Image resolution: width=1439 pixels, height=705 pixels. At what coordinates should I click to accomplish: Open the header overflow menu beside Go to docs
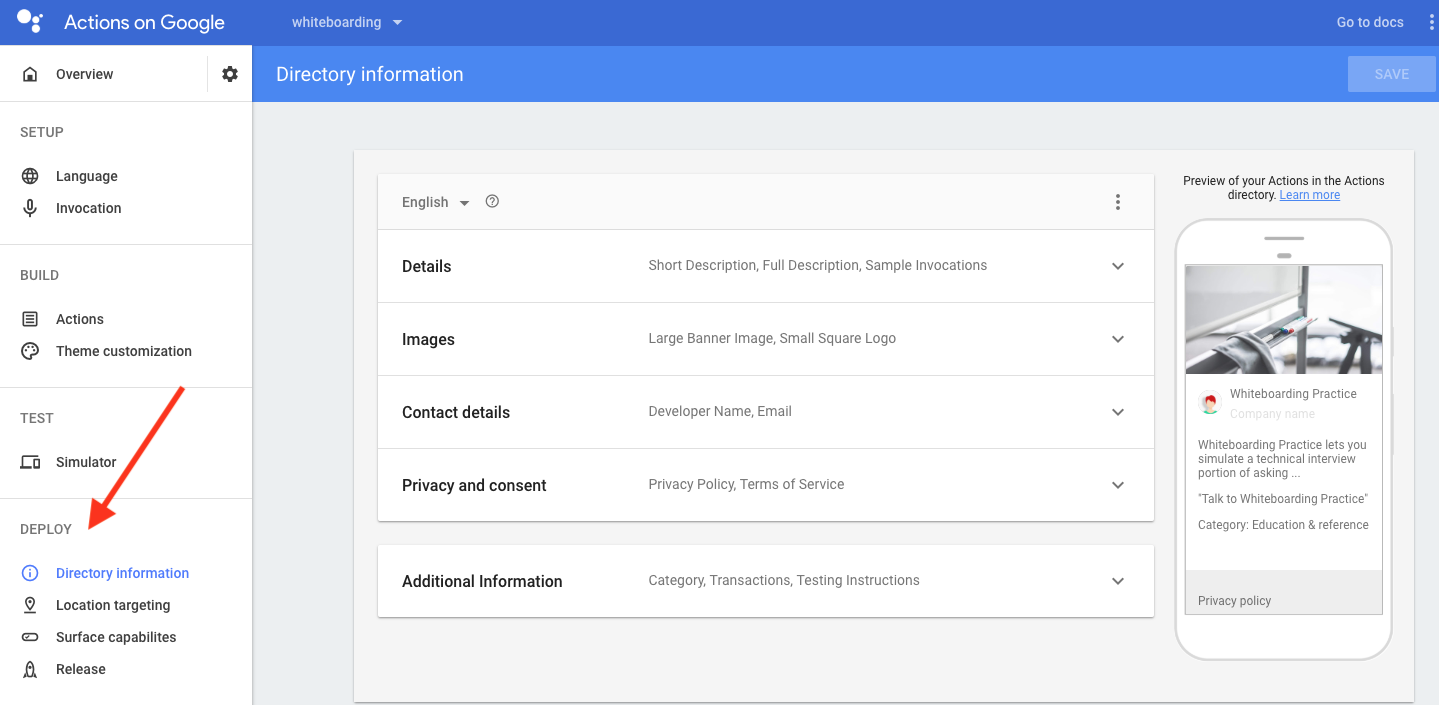coord(1432,22)
